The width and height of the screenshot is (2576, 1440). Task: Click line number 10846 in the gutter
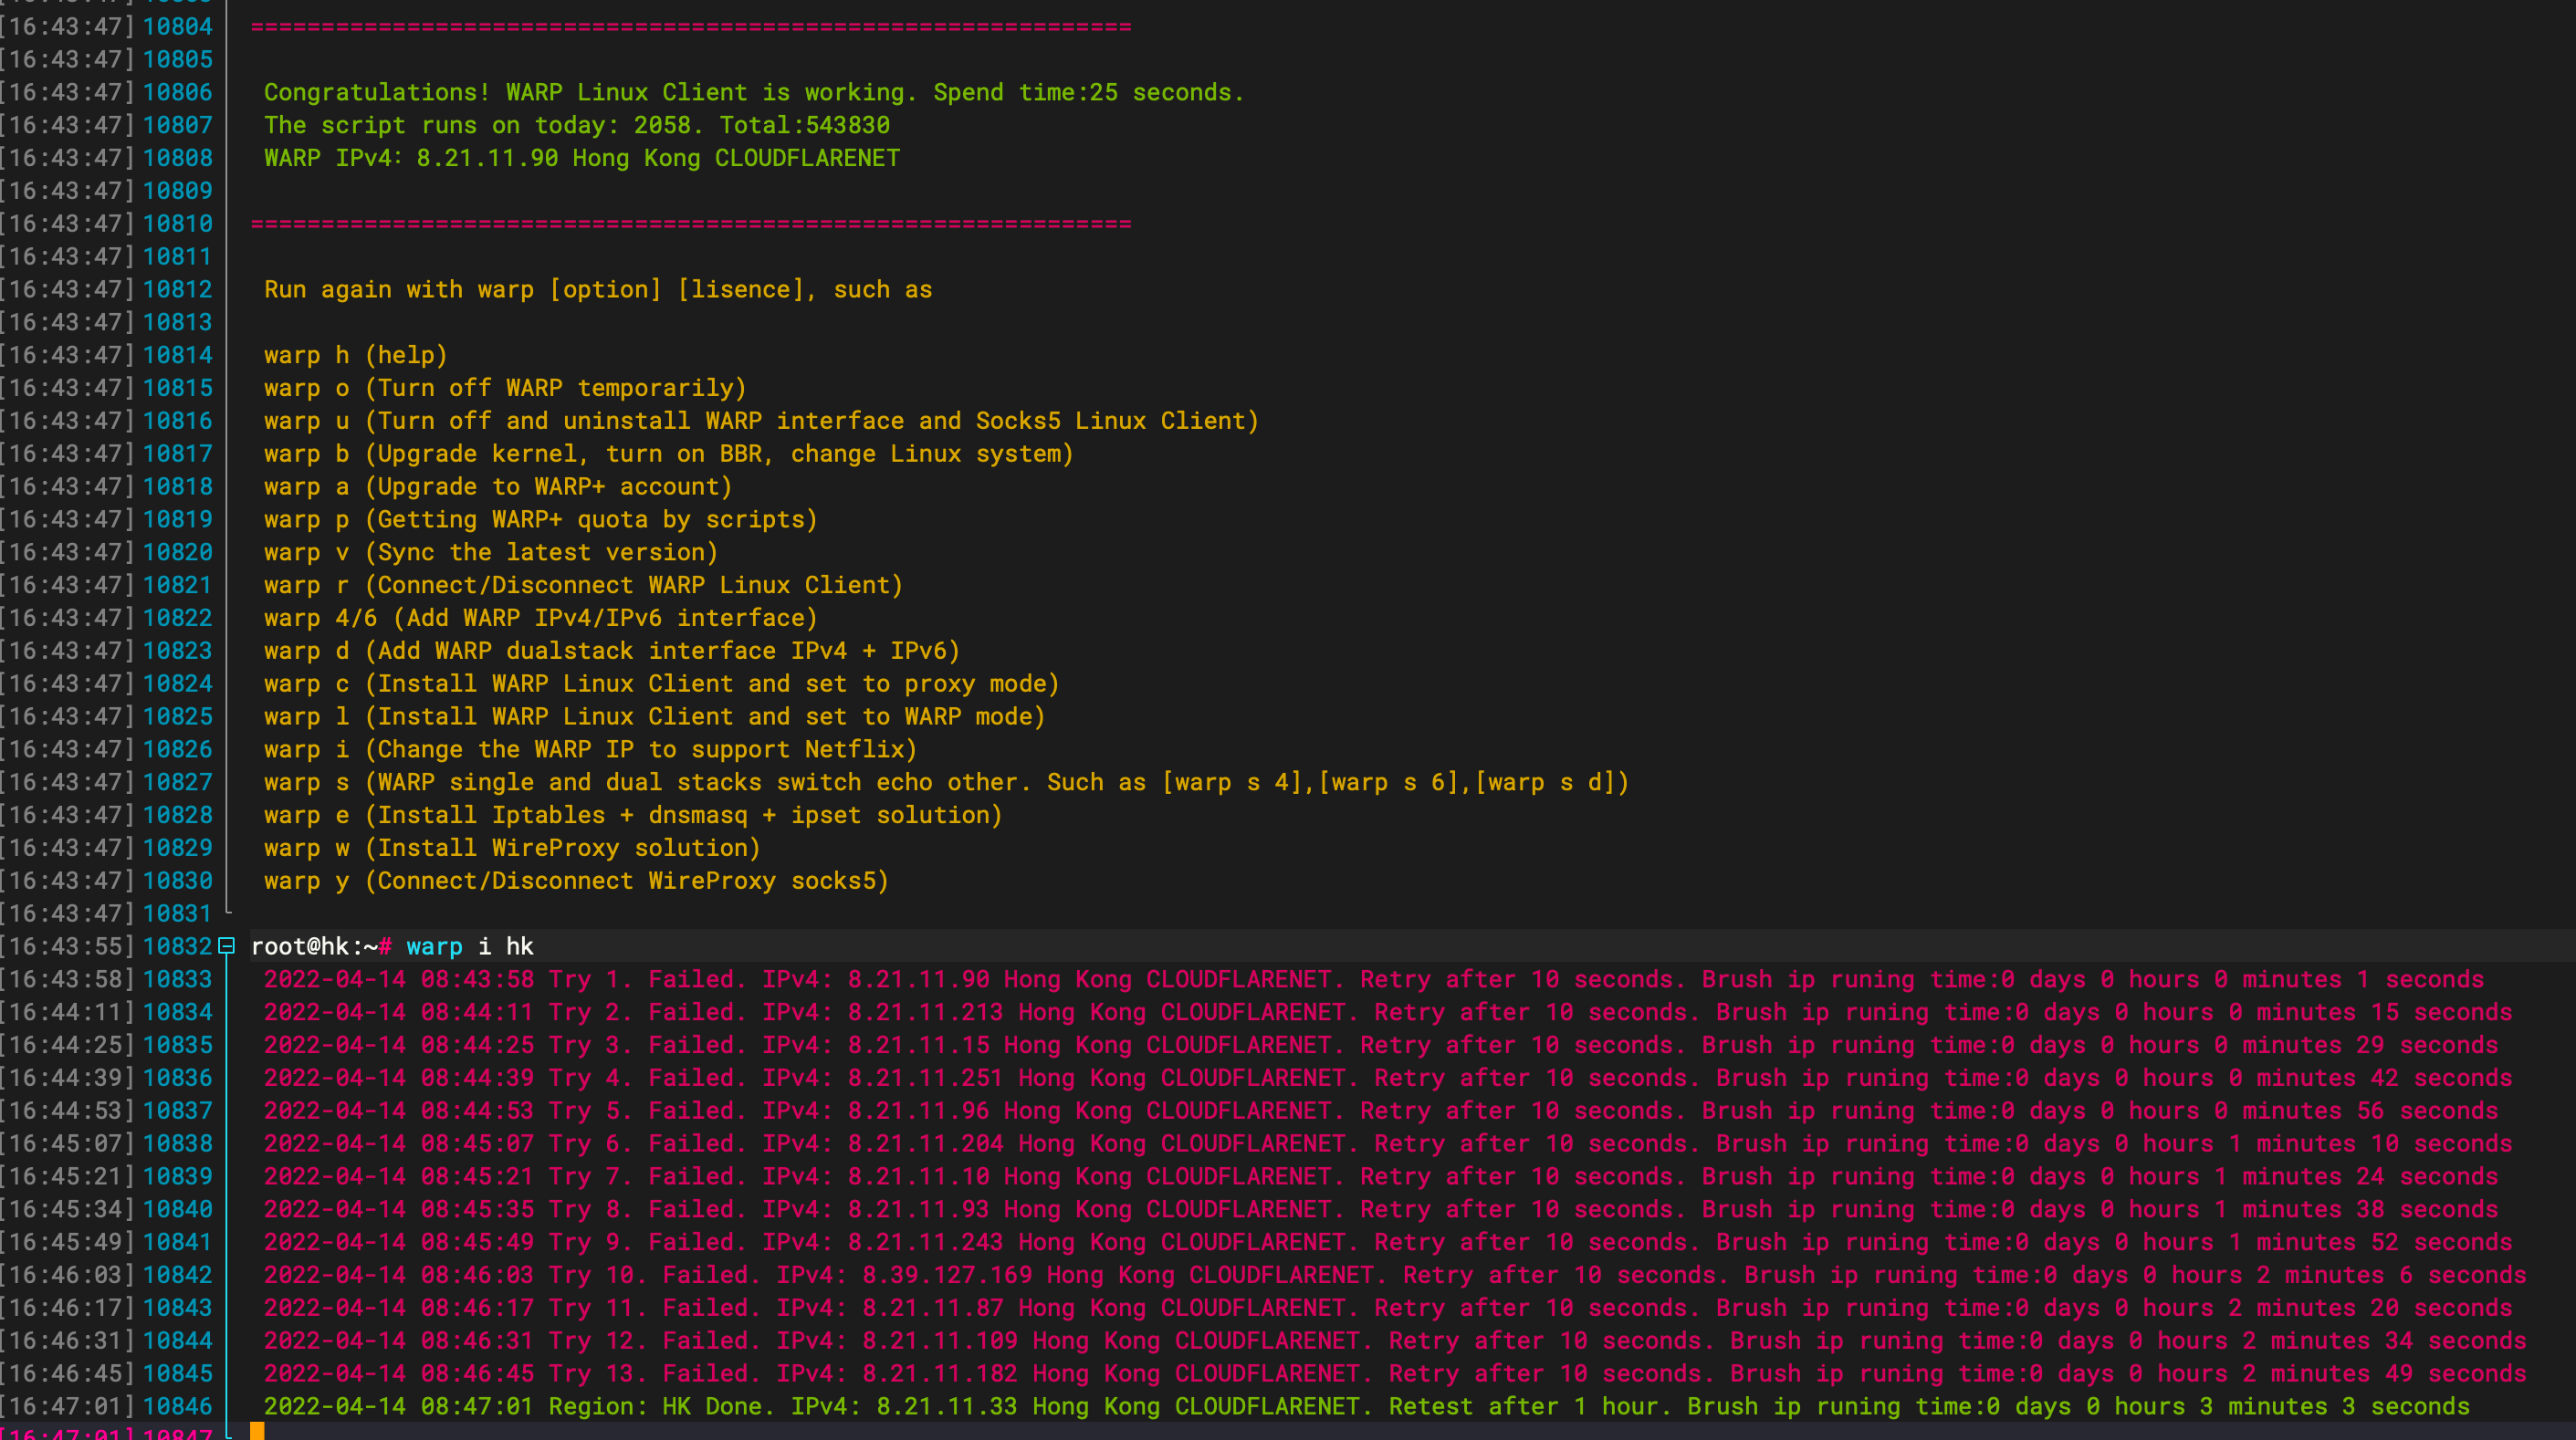[x=181, y=1406]
